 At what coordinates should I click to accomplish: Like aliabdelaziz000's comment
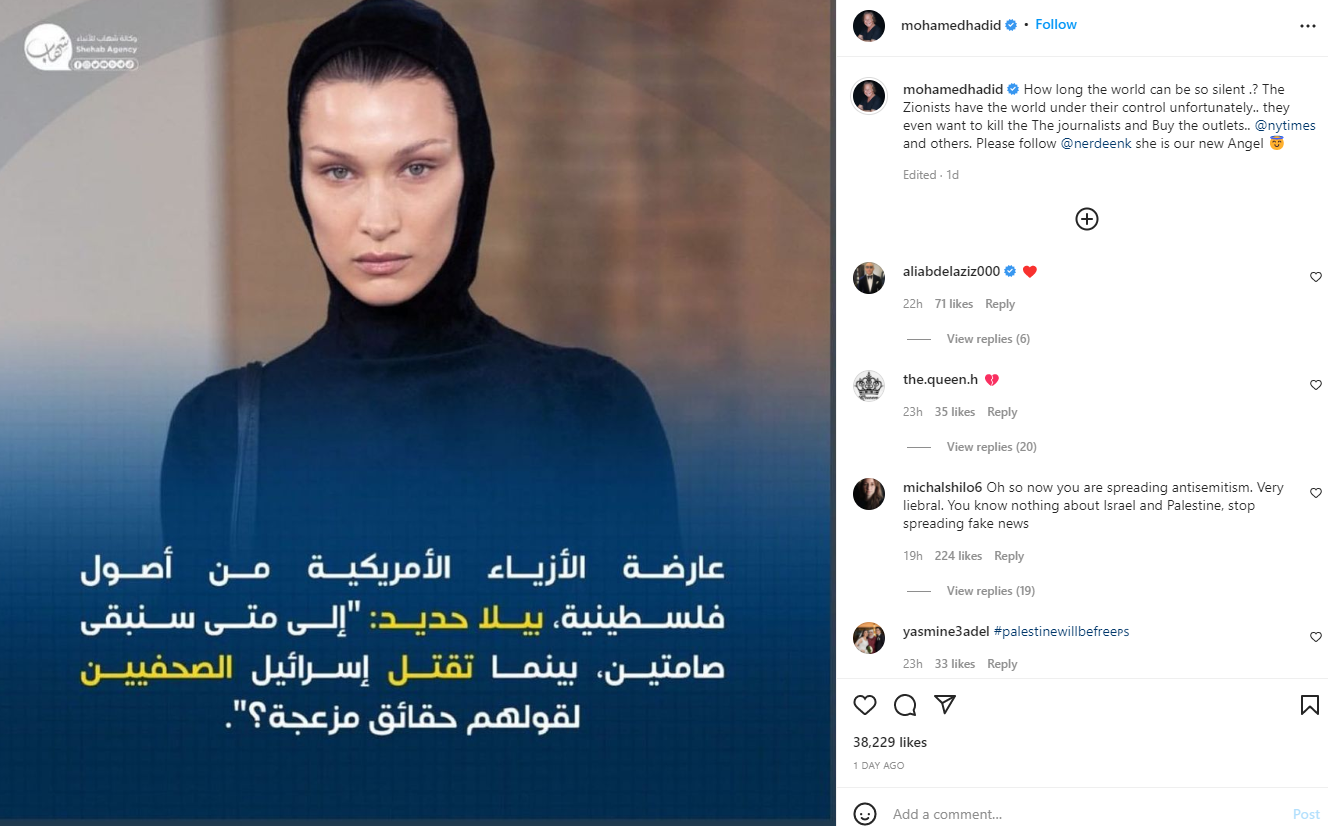[x=1315, y=277]
